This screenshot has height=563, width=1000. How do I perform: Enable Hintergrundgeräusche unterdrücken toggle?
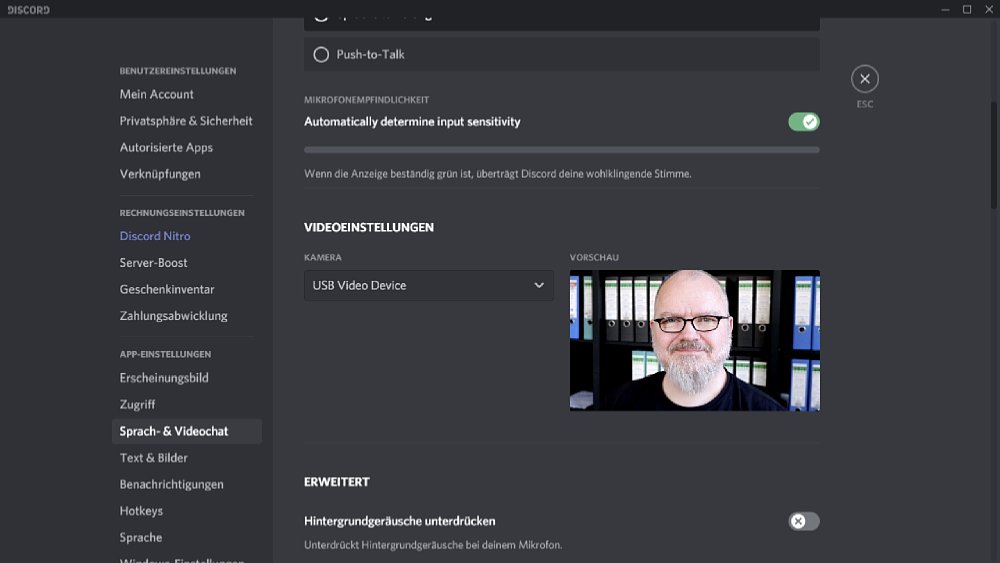tap(803, 521)
